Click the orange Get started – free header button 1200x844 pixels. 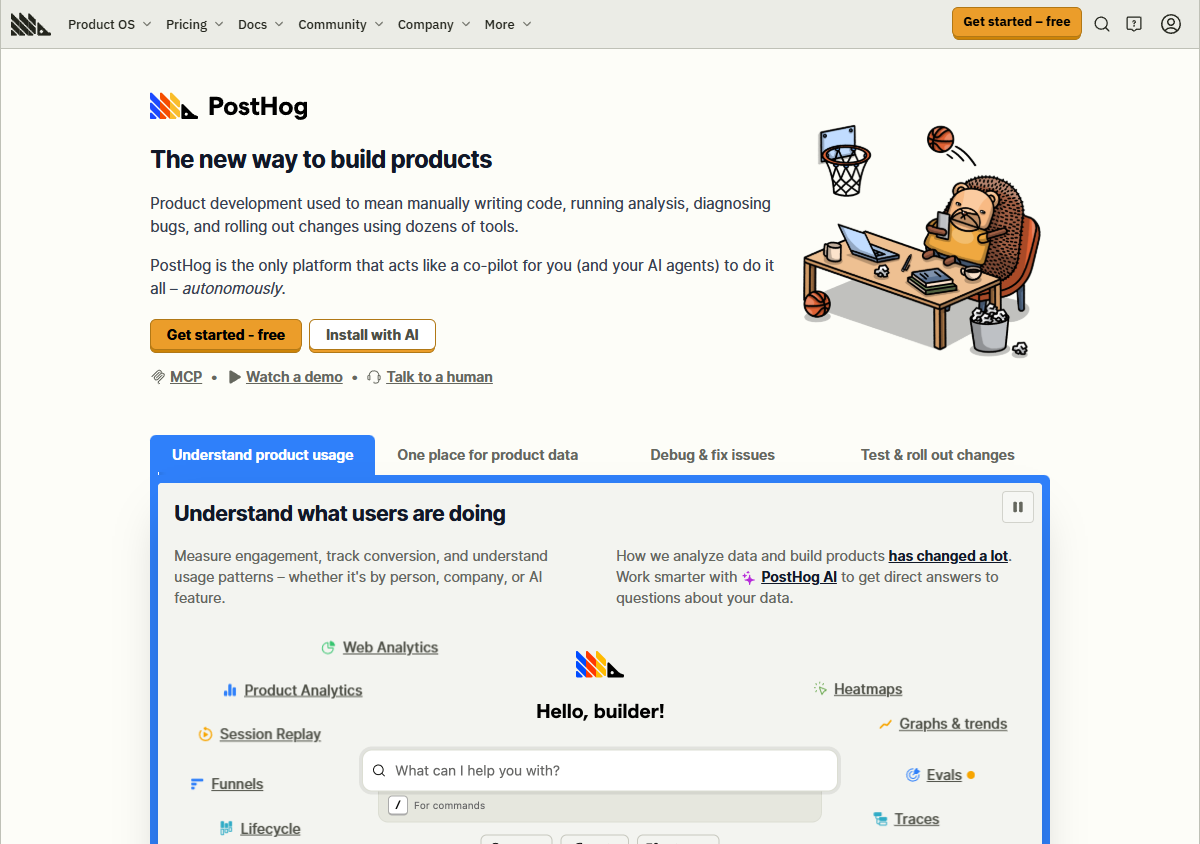coord(1016,22)
